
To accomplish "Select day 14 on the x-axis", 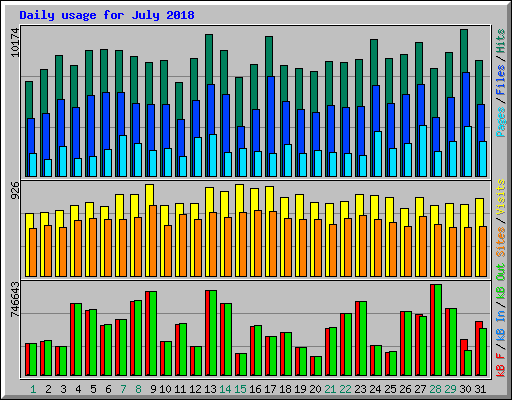I will tap(225, 389).
